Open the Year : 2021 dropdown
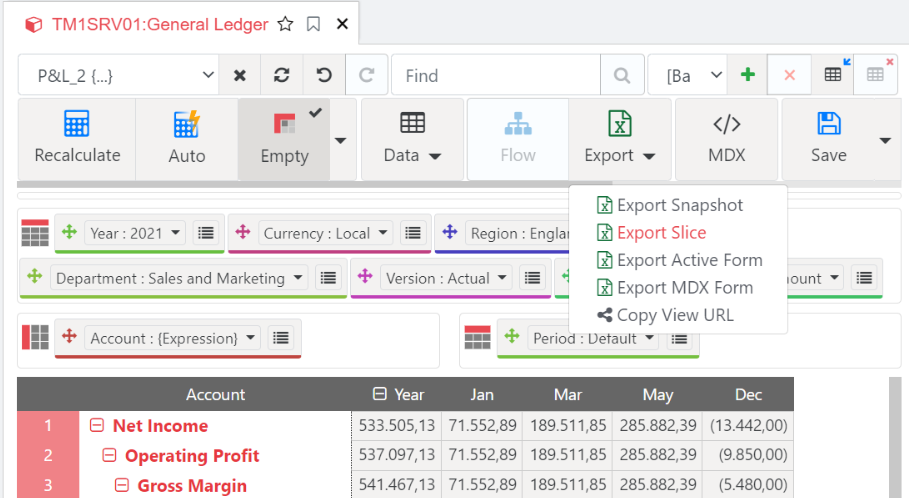The height and width of the screenshot is (498, 909). tap(135, 233)
